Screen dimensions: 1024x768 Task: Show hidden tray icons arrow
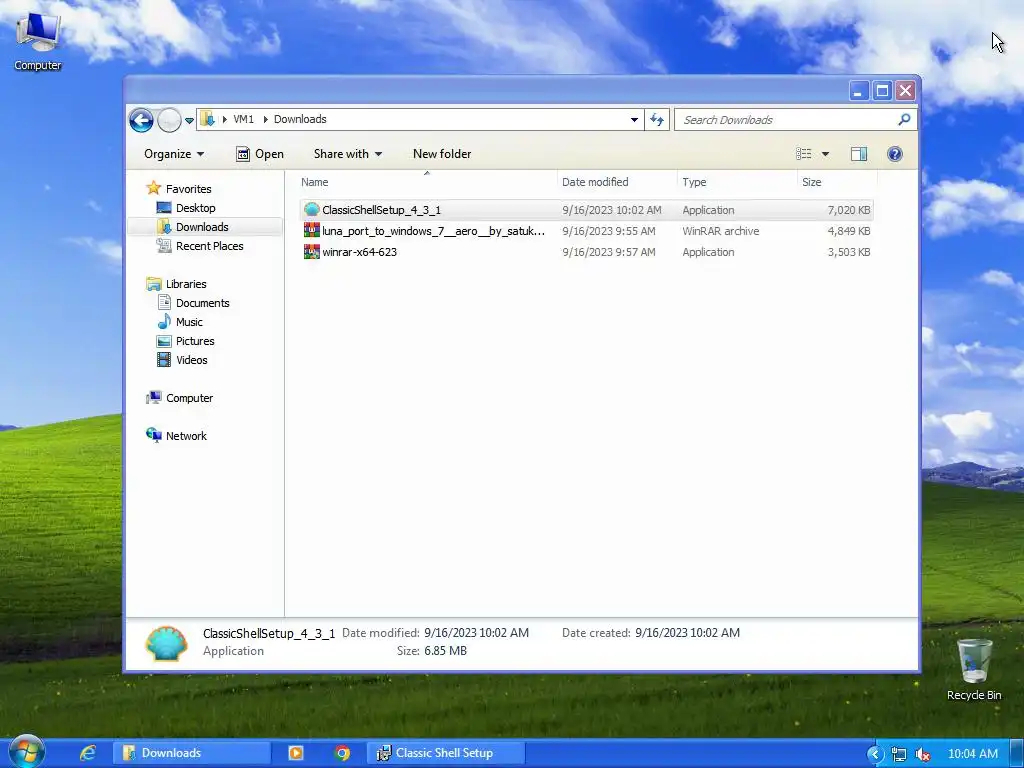[x=875, y=754]
